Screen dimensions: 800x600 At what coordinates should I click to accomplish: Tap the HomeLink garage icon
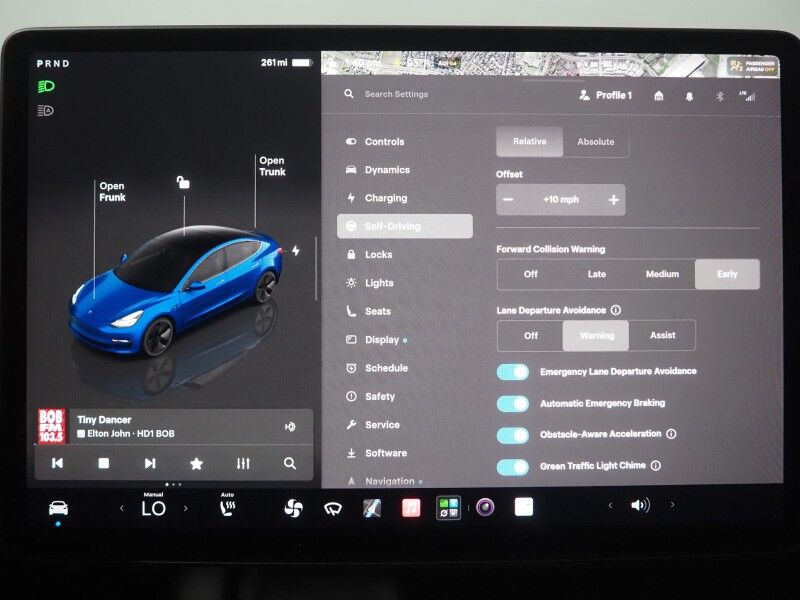(659, 95)
